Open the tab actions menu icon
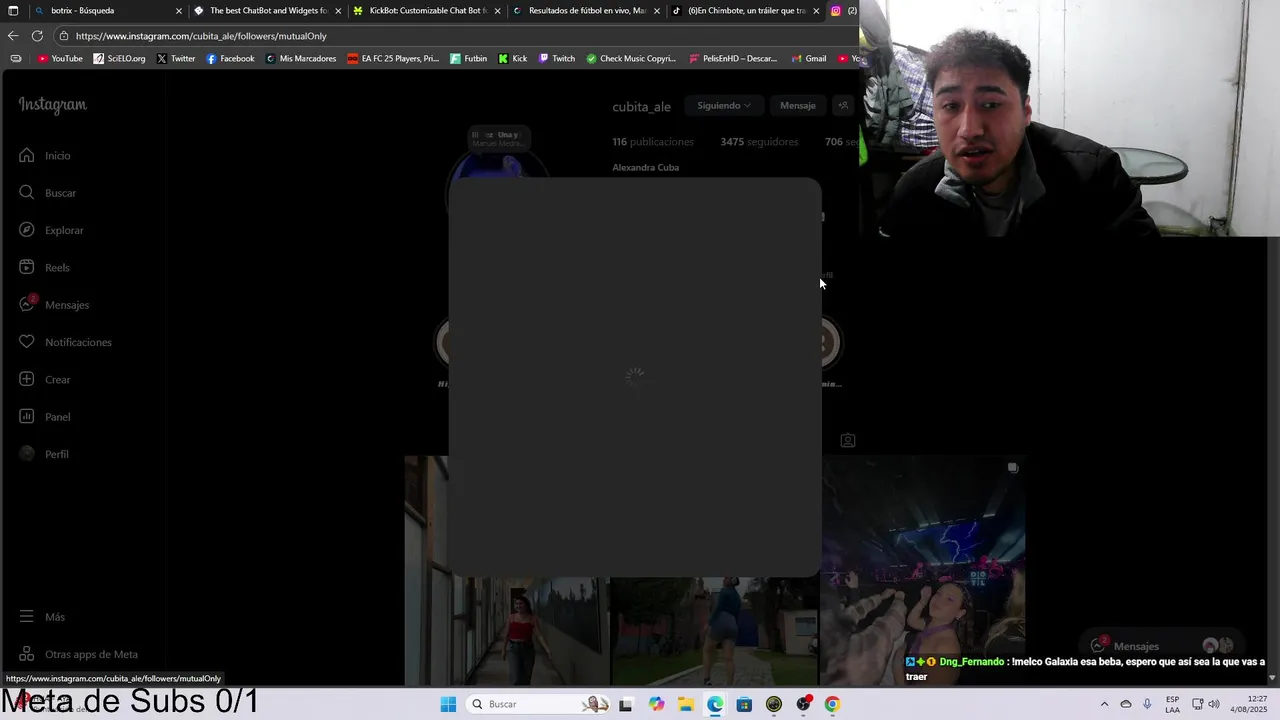This screenshot has width=1280, height=720. tap(13, 11)
